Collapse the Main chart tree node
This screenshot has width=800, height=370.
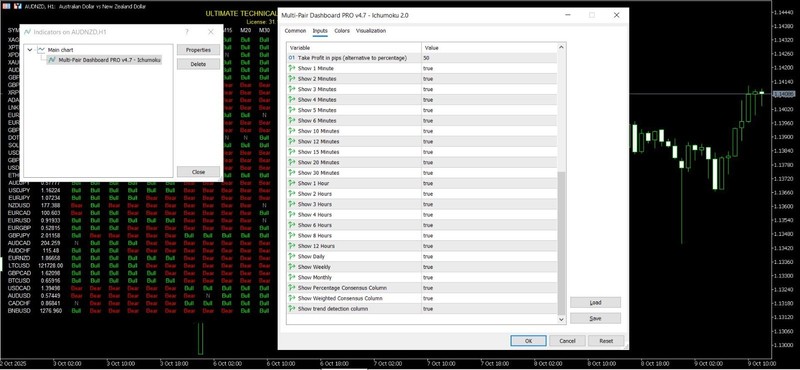click(30, 50)
